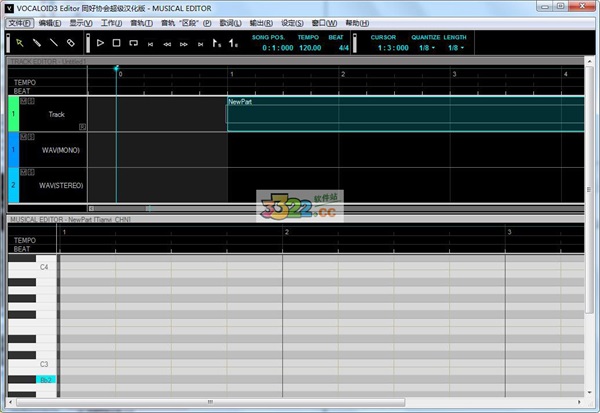Image resolution: width=600 pixels, height=413 pixels.
Task: Click the right-side vertical scrollbar thumb
Action: pyautogui.click(x=589, y=189)
